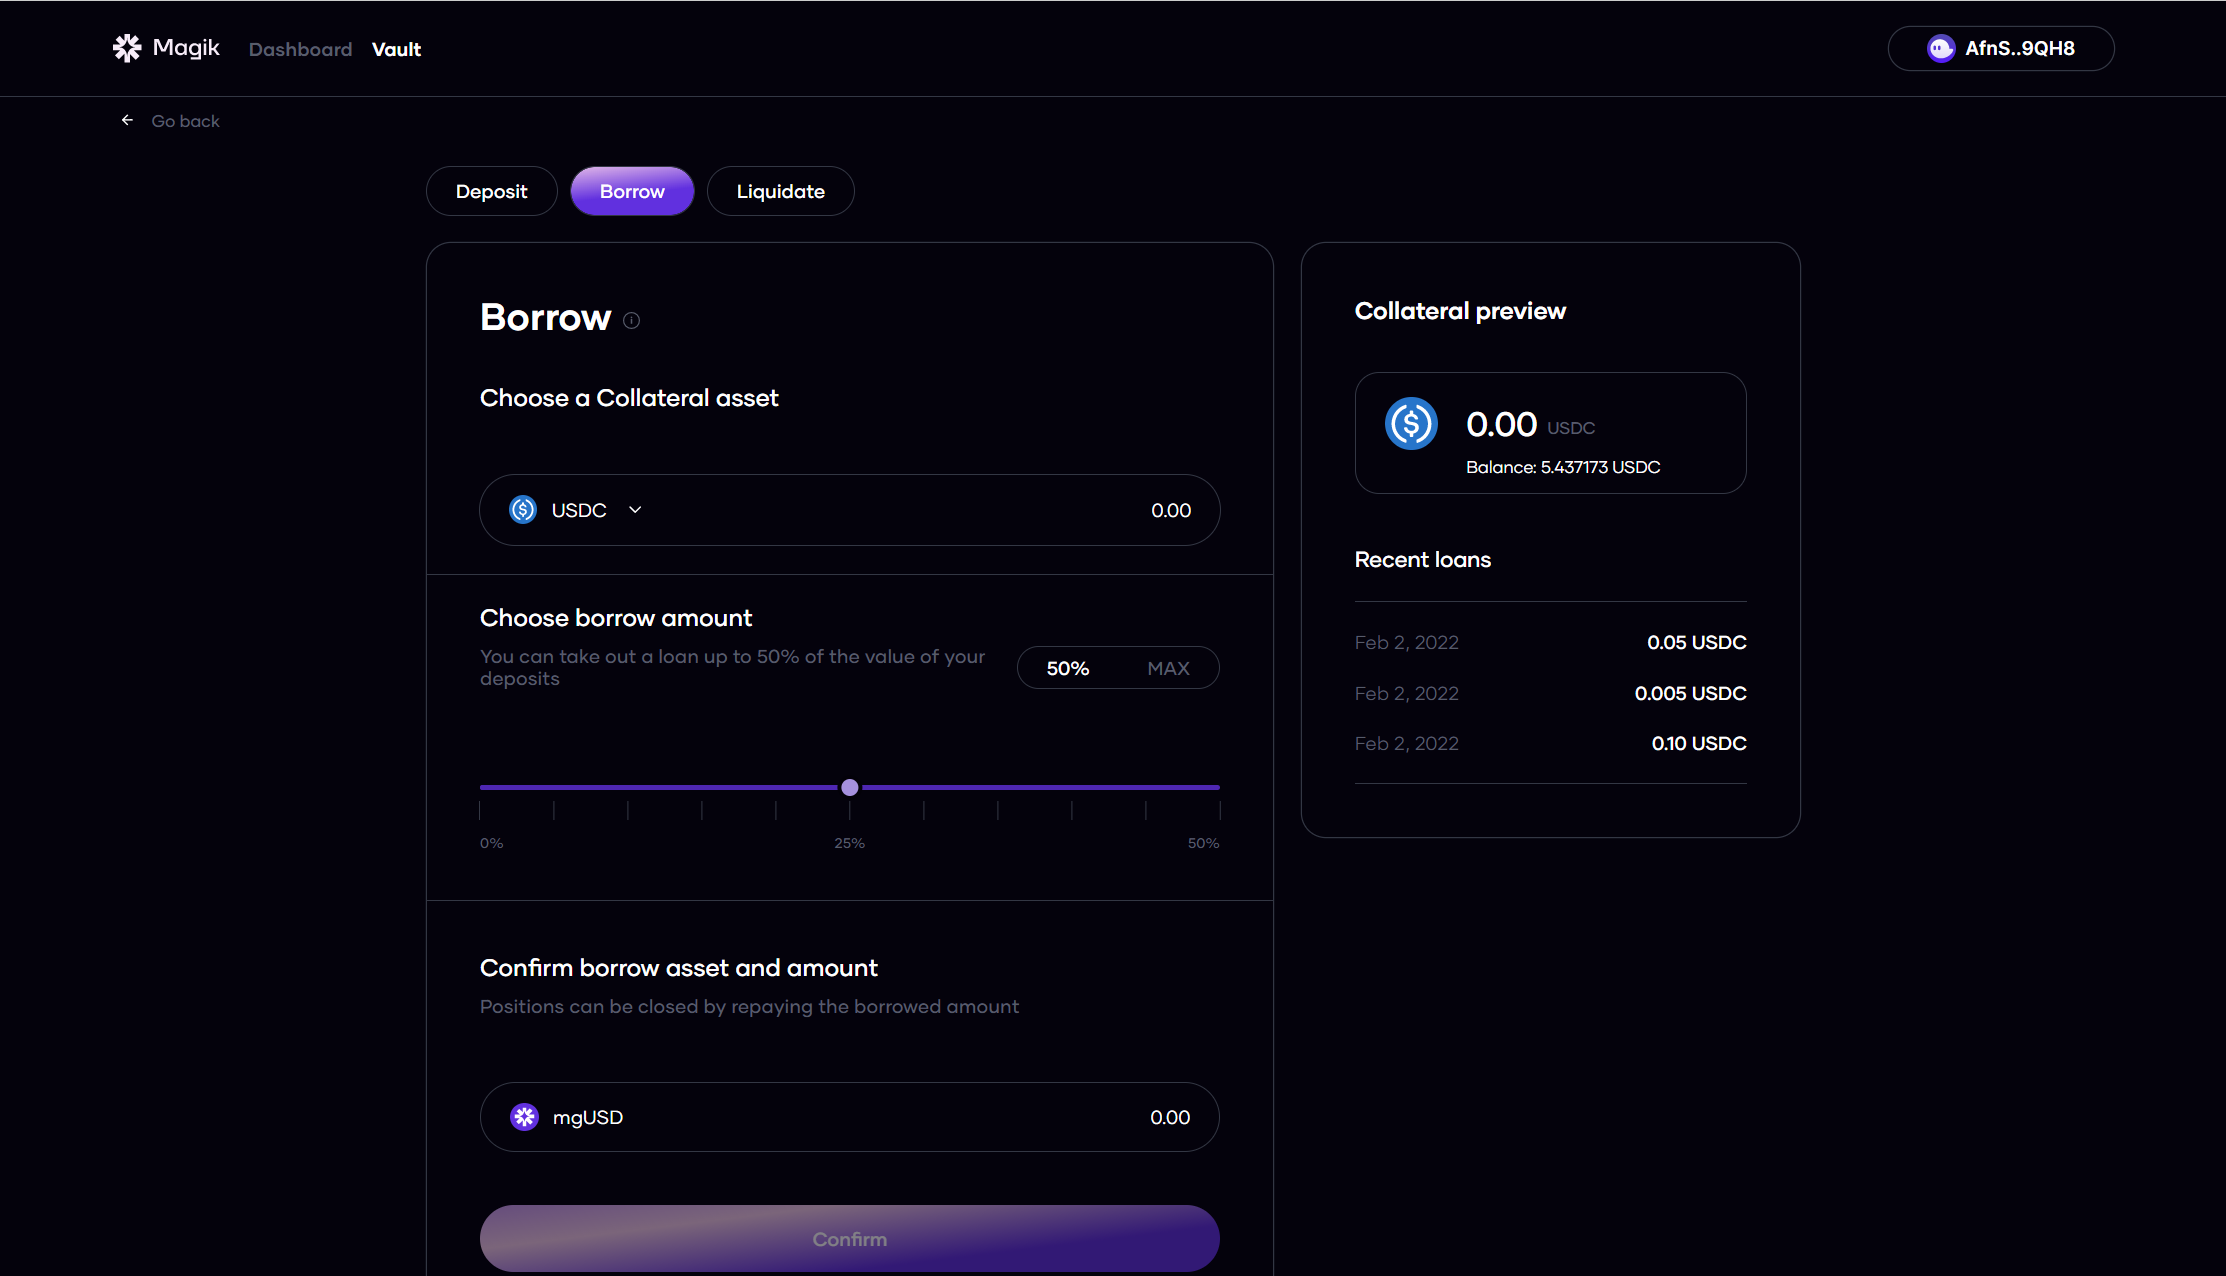Switch to the Deposit tab
The width and height of the screenshot is (2226, 1276).
491,191
